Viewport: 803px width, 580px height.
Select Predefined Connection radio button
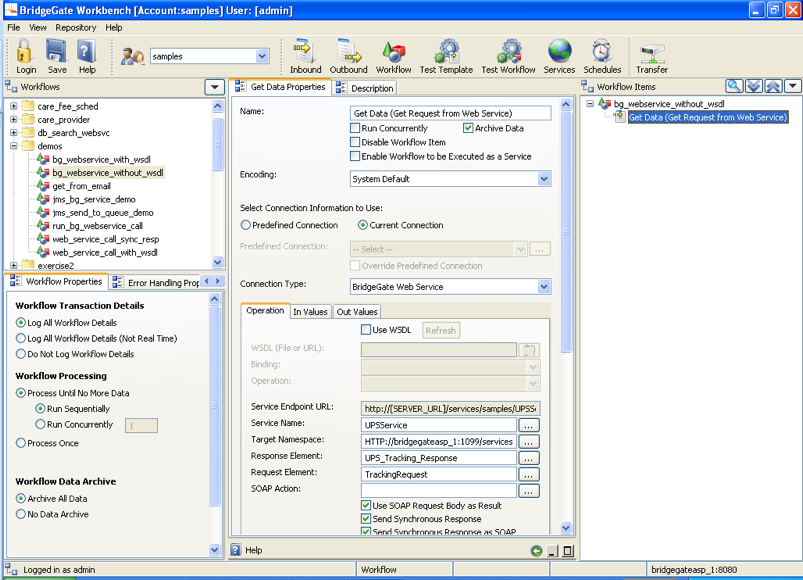(246, 225)
